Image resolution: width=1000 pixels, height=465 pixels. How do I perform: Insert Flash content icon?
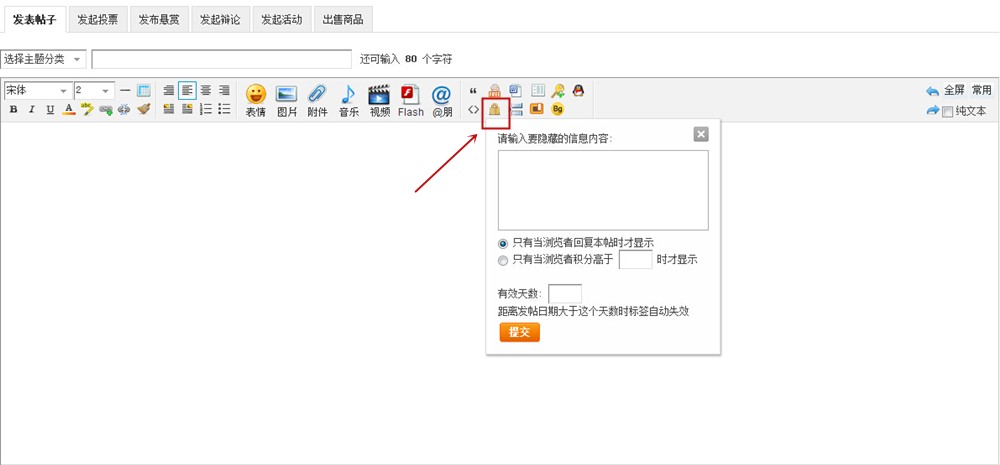point(410,101)
